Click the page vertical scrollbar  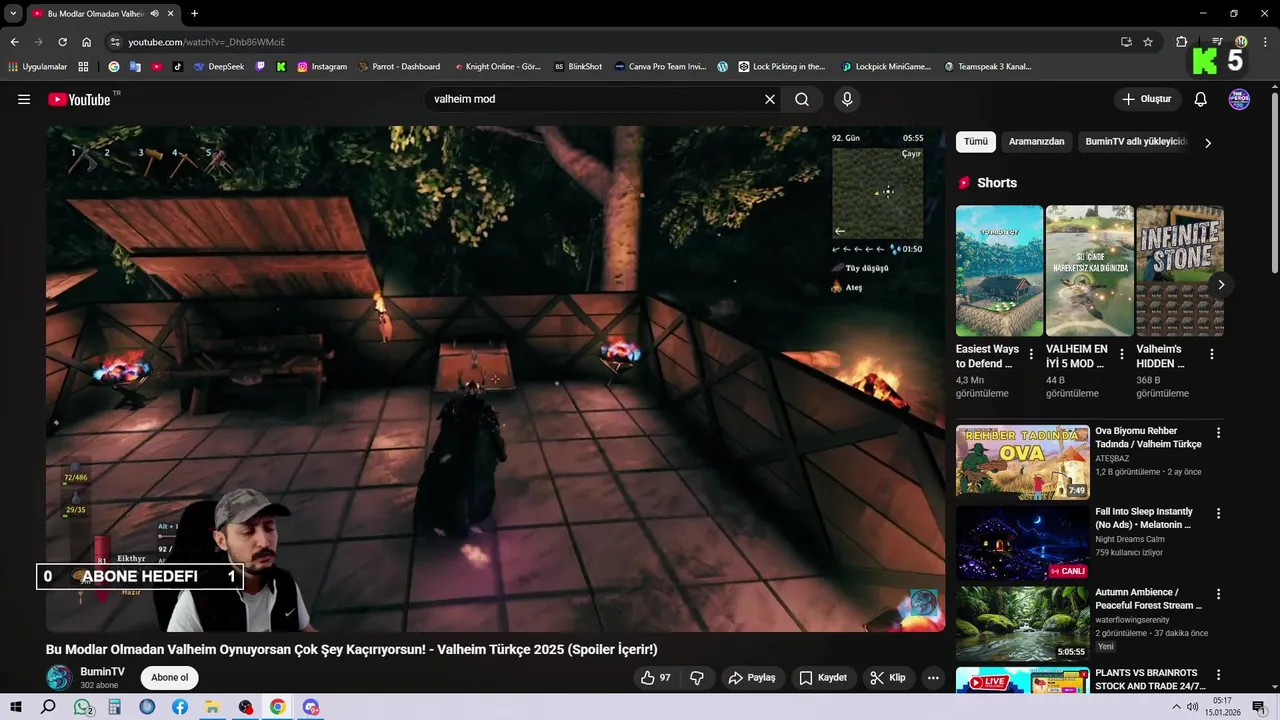[x=1274, y=183]
